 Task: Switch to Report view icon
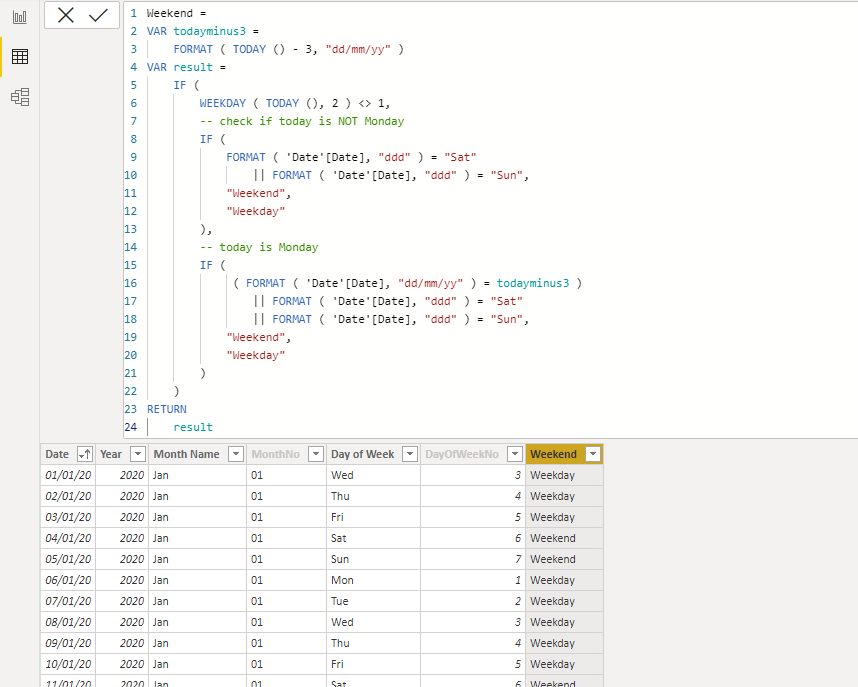click(20, 18)
